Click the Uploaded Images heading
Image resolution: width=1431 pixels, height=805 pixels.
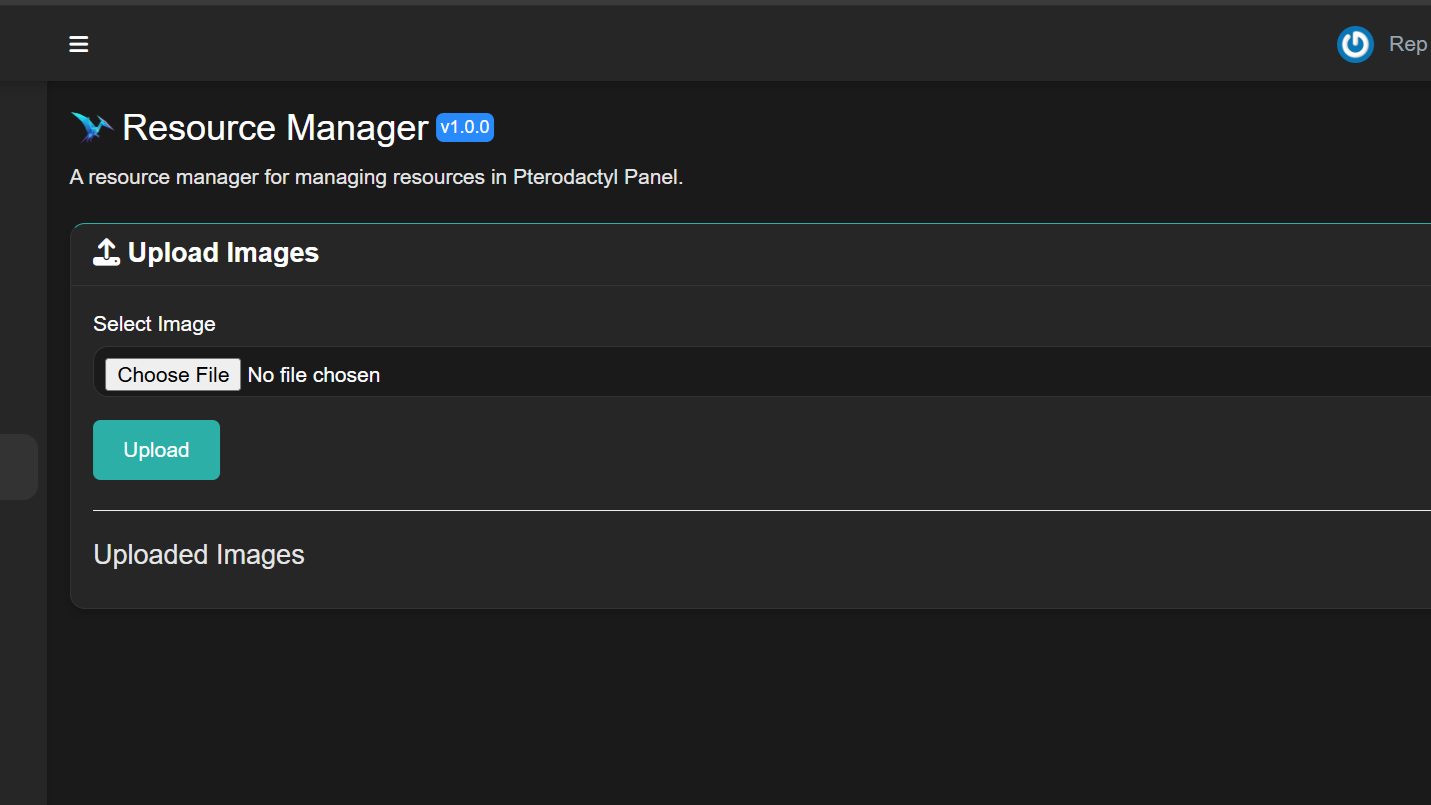coord(199,555)
